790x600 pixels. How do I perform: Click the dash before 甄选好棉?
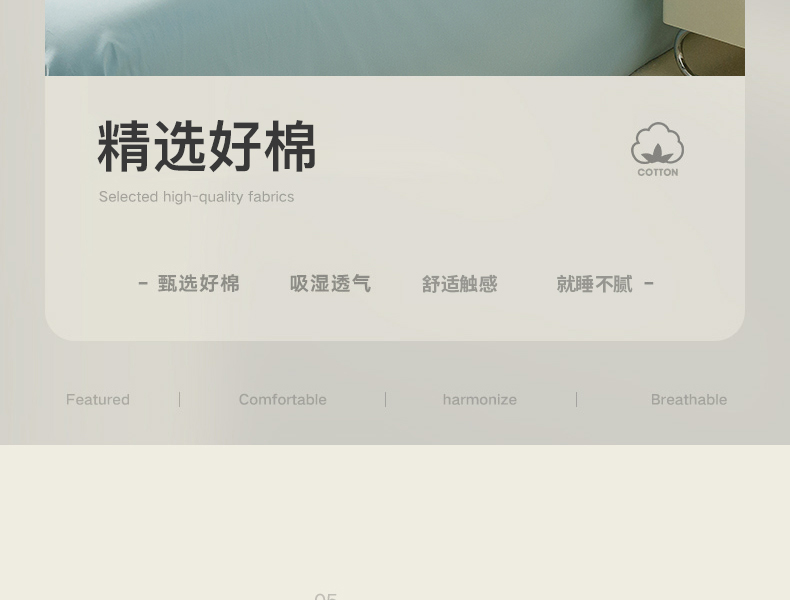pos(143,284)
